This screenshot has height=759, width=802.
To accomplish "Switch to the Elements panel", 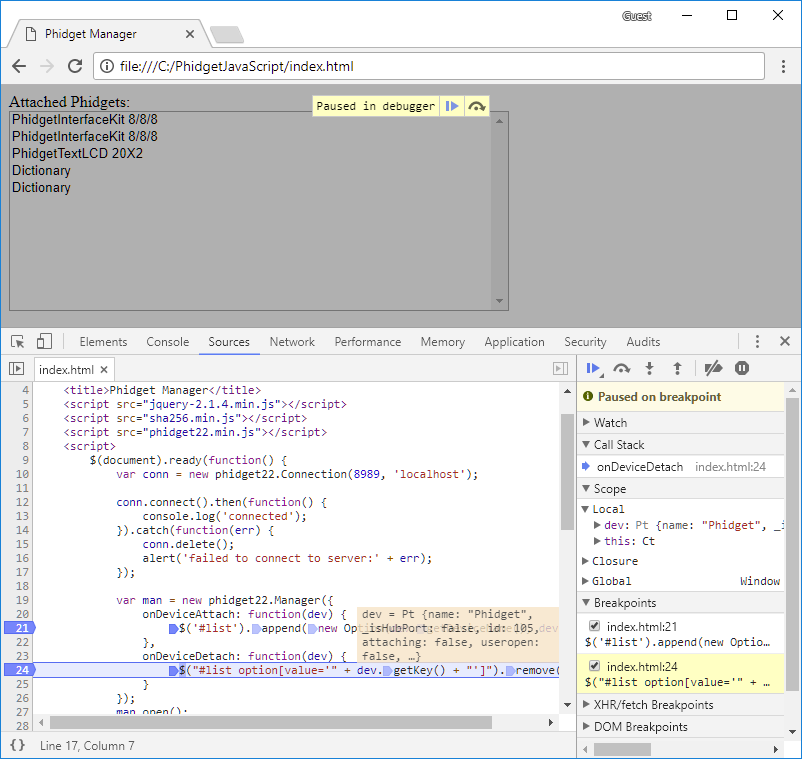I will [x=103, y=342].
